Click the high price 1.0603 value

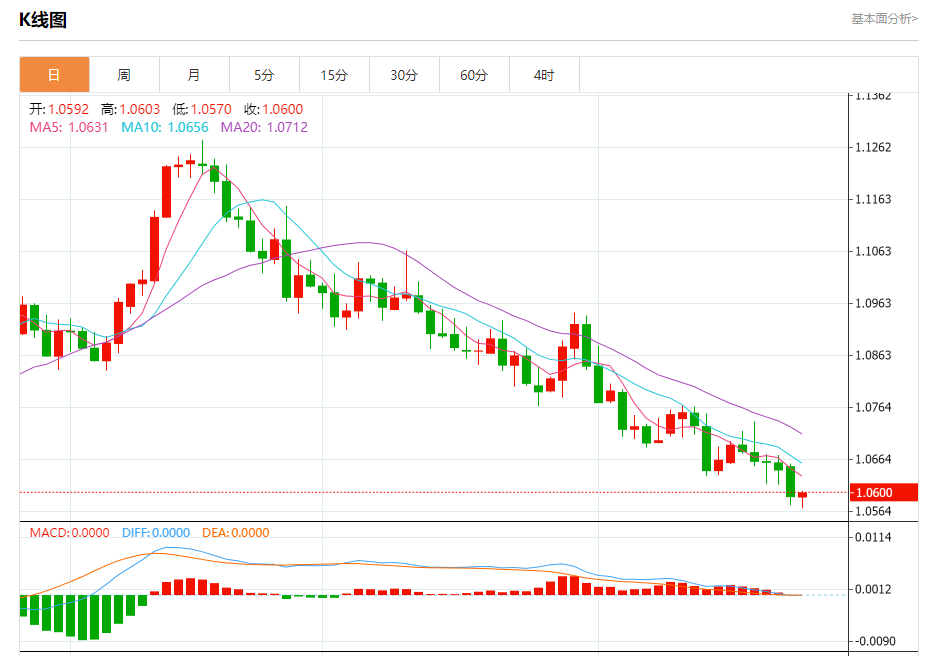point(140,109)
